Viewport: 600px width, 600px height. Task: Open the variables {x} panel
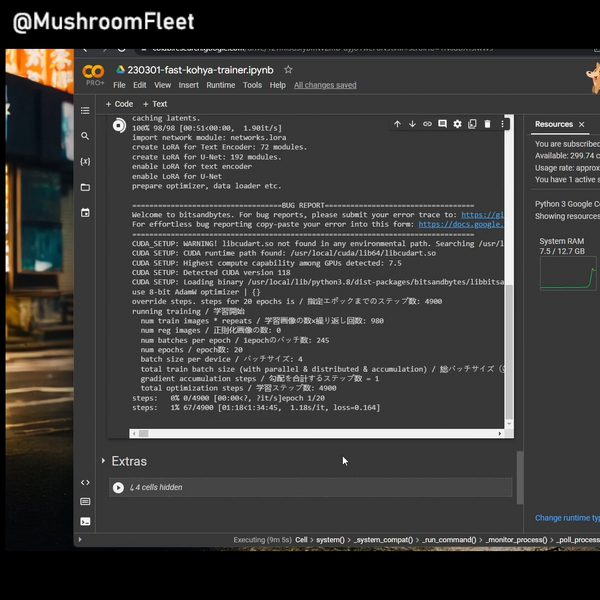pos(85,161)
